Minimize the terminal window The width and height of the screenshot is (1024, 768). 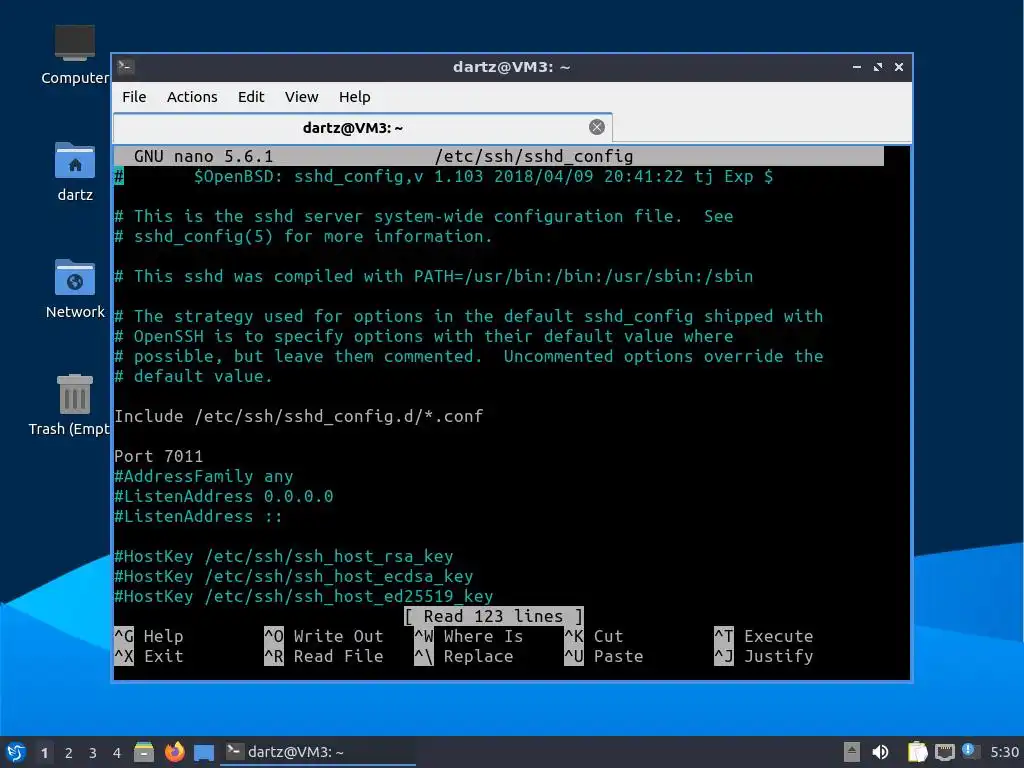tap(857, 67)
